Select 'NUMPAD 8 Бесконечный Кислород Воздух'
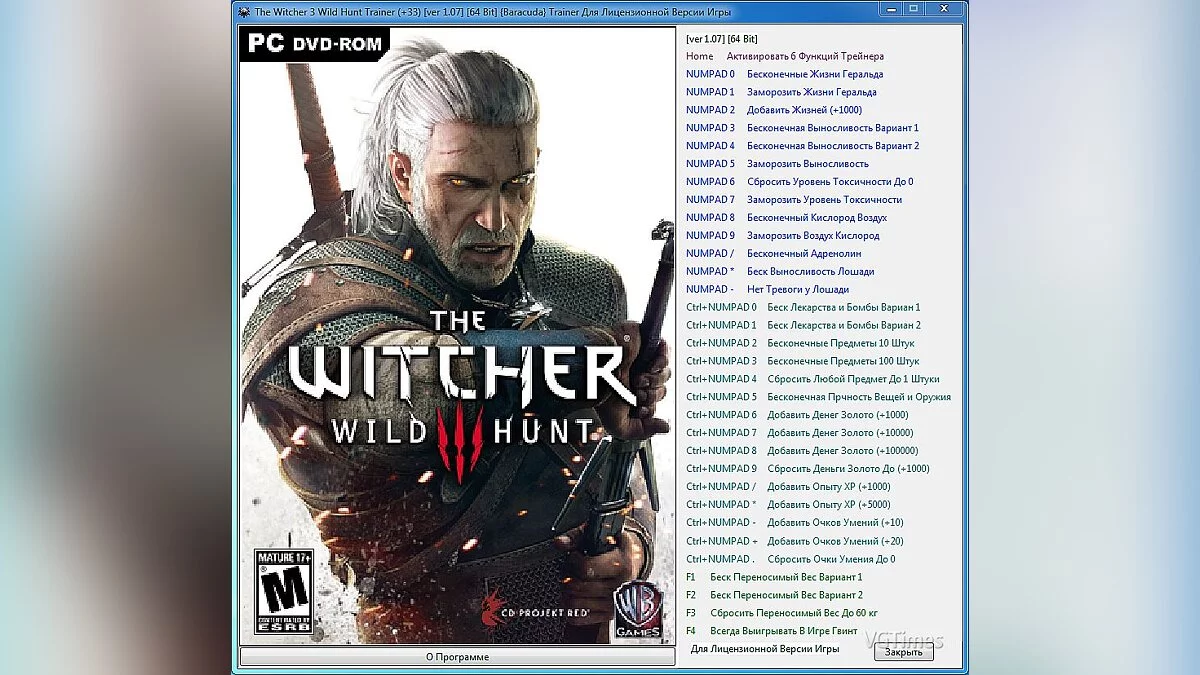 [x=786, y=218]
